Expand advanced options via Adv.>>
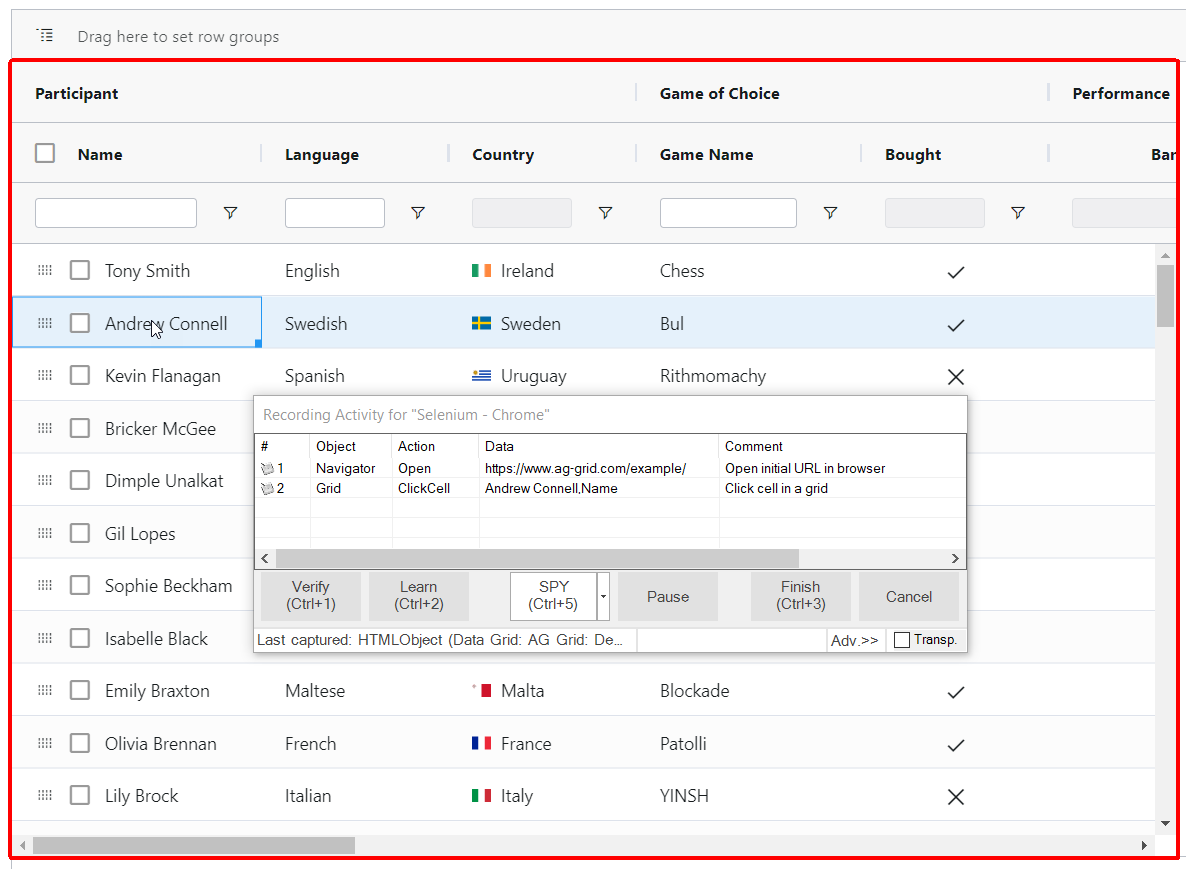This screenshot has width=1186, height=869. point(855,638)
